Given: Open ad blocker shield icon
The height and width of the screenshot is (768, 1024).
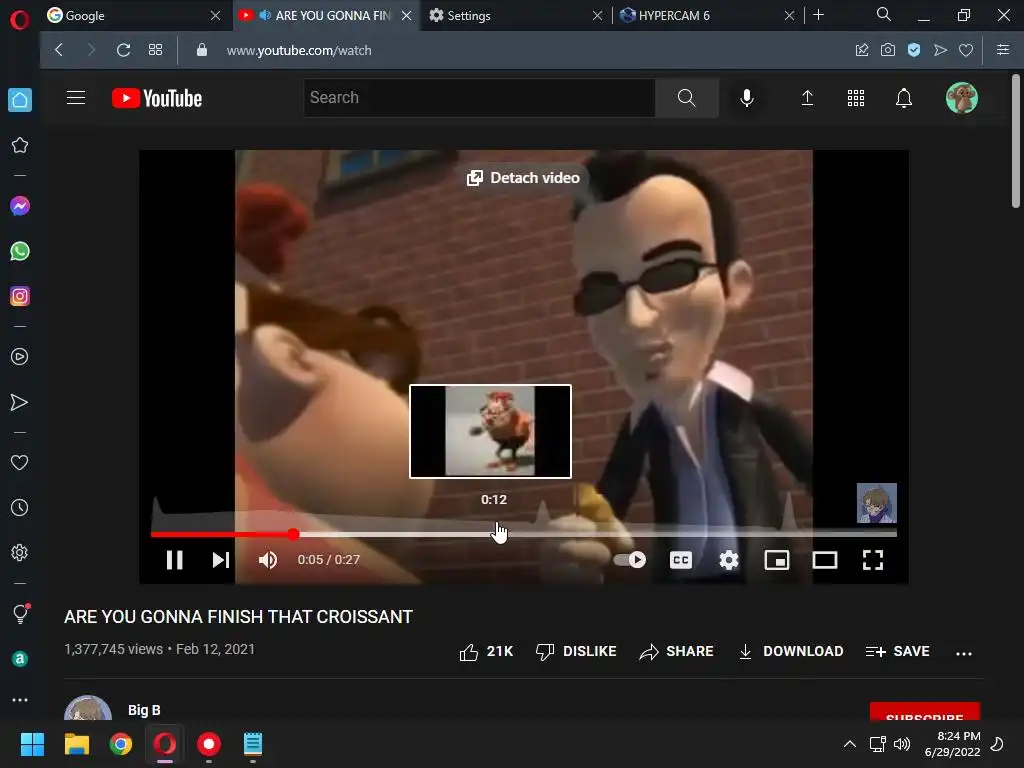Looking at the screenshot, I should 914,50.
